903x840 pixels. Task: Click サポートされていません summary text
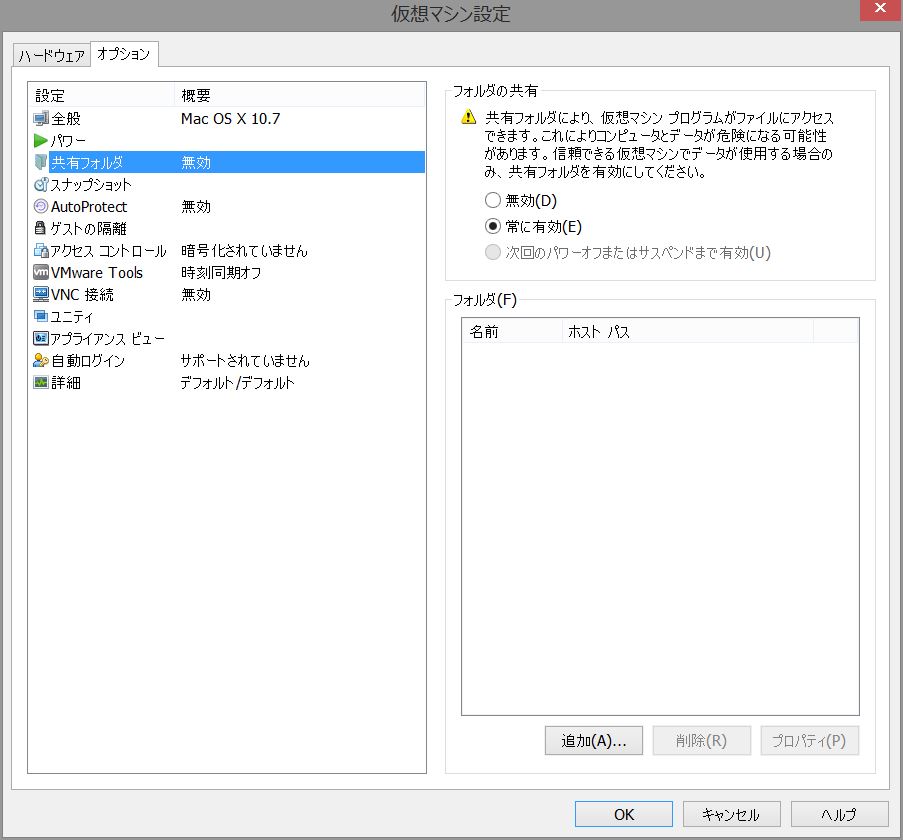245,360
